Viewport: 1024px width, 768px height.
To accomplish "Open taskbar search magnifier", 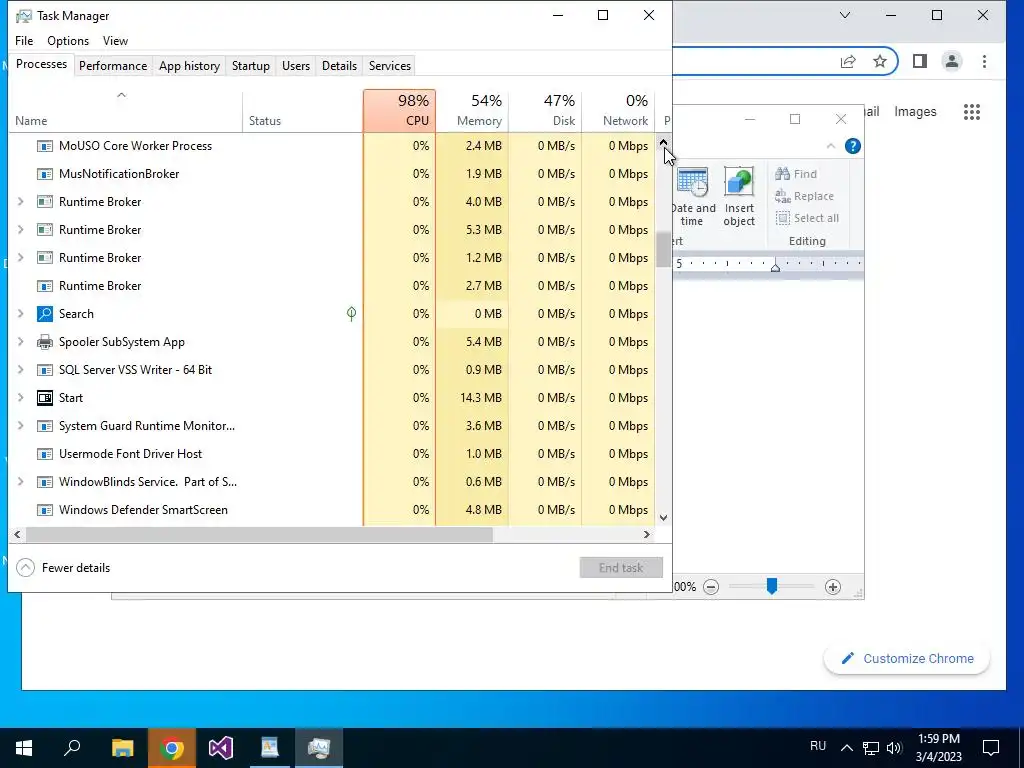I will pos(72,748).
